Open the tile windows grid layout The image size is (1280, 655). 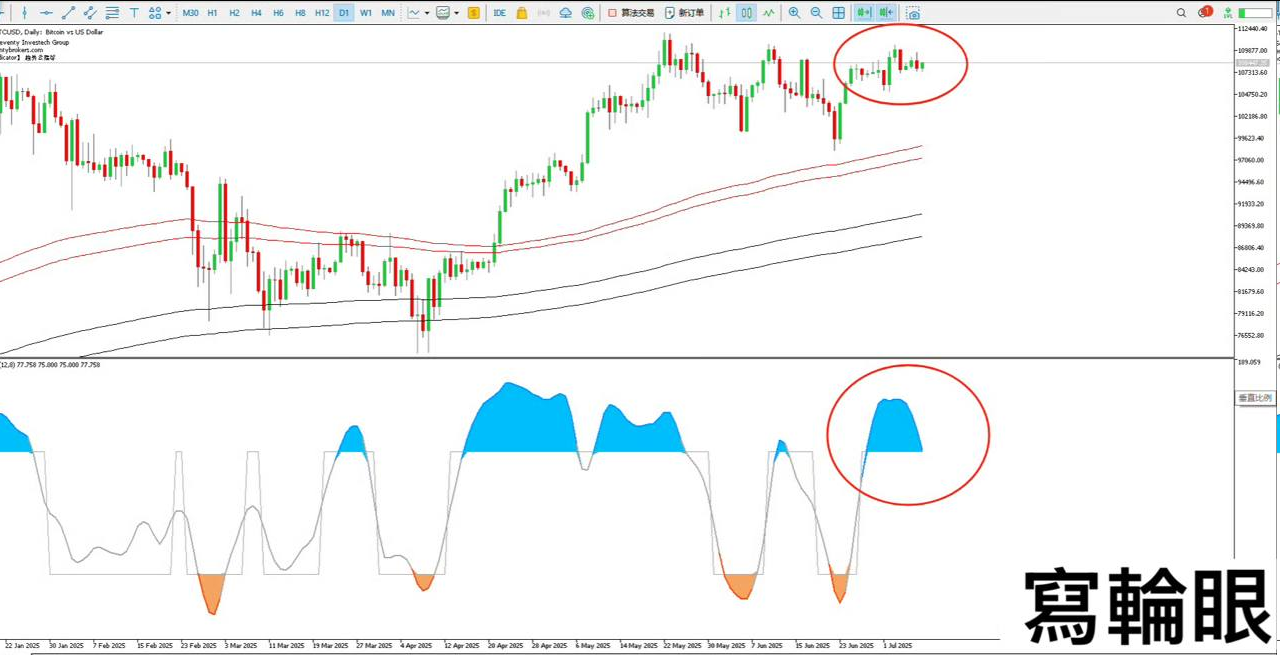point(838,13)
